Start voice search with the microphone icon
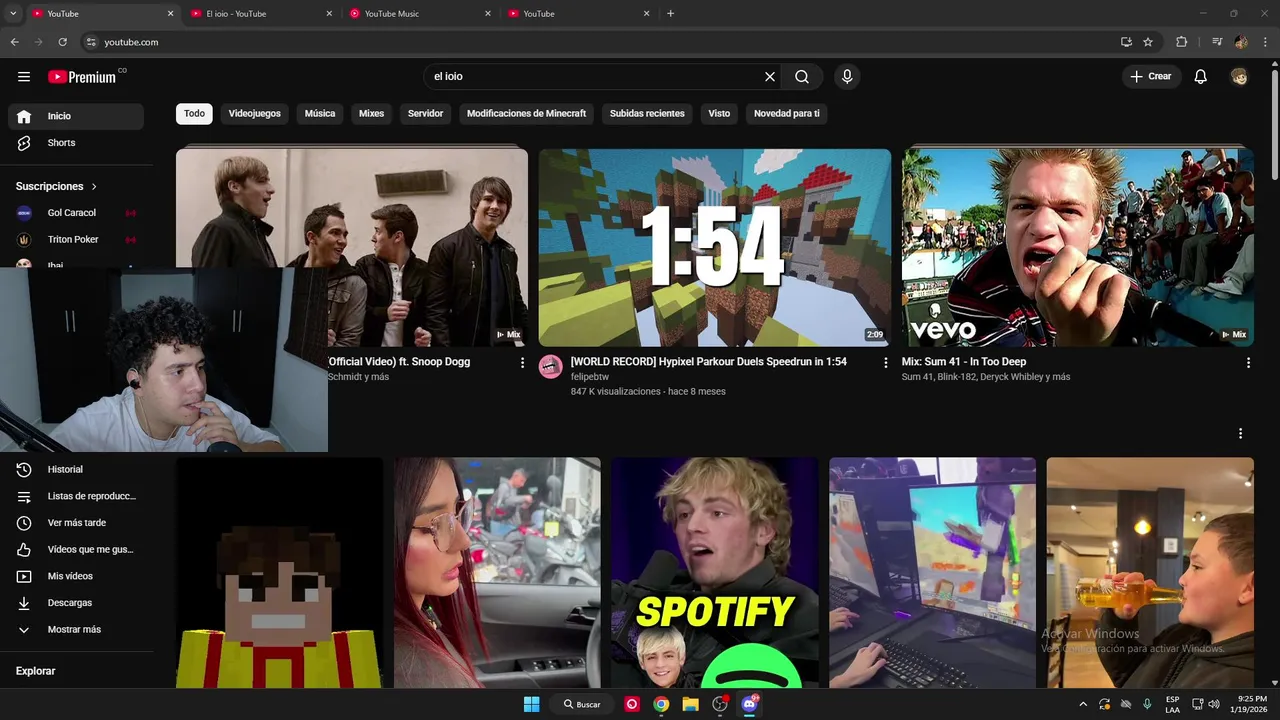The image size is (1280, 720). click(847, 77)
